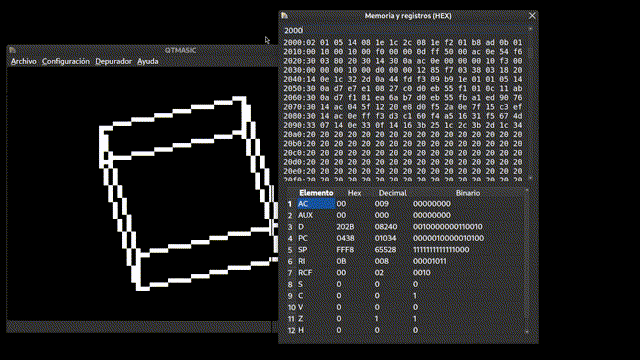Select the AC register row
This screenshot has width=640, height=360.
(410, 204)
